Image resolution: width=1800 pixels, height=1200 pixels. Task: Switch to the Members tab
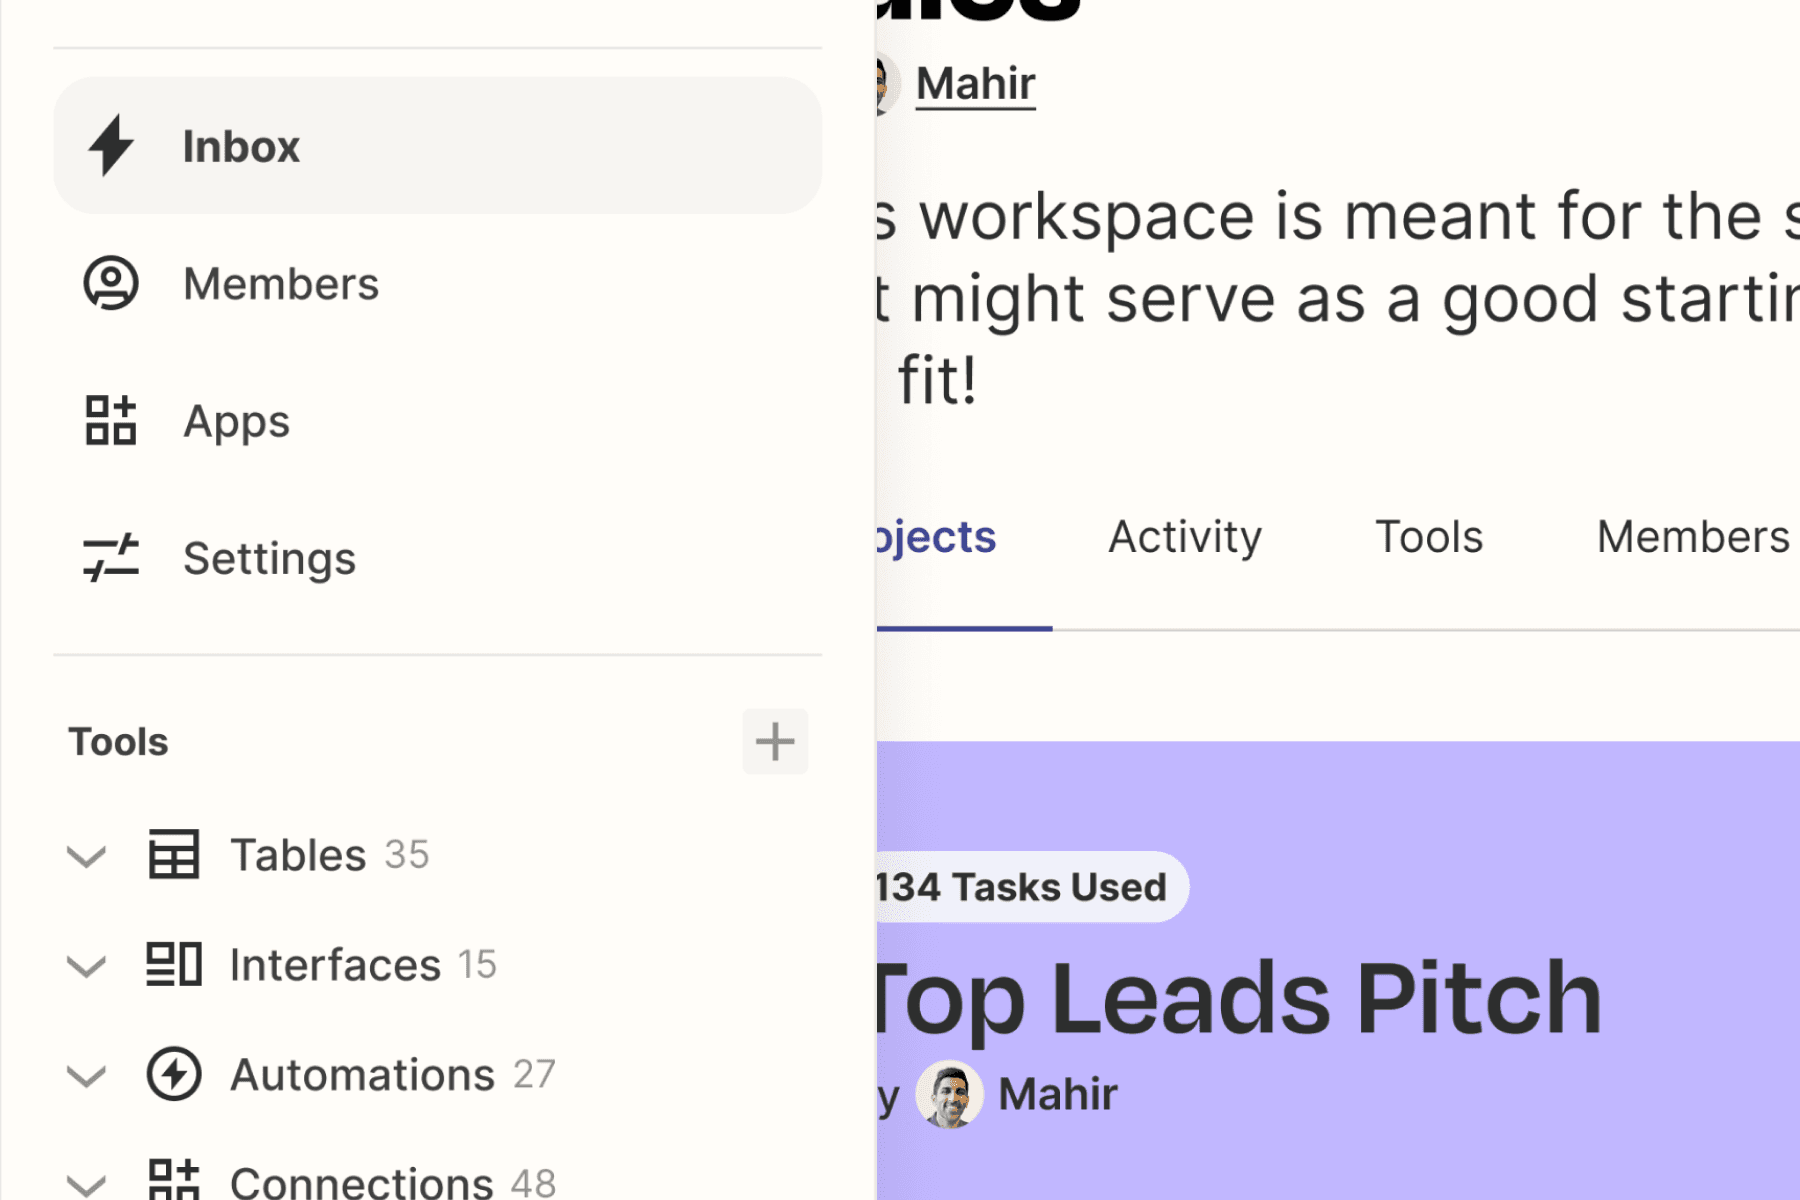1693,537
